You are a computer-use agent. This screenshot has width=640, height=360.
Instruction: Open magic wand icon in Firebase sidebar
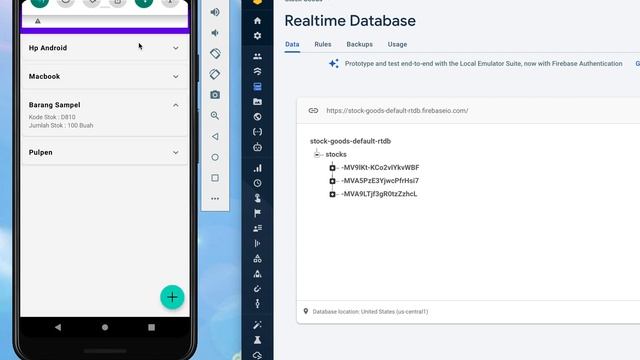pyautogui.click(x=258, y=325)
